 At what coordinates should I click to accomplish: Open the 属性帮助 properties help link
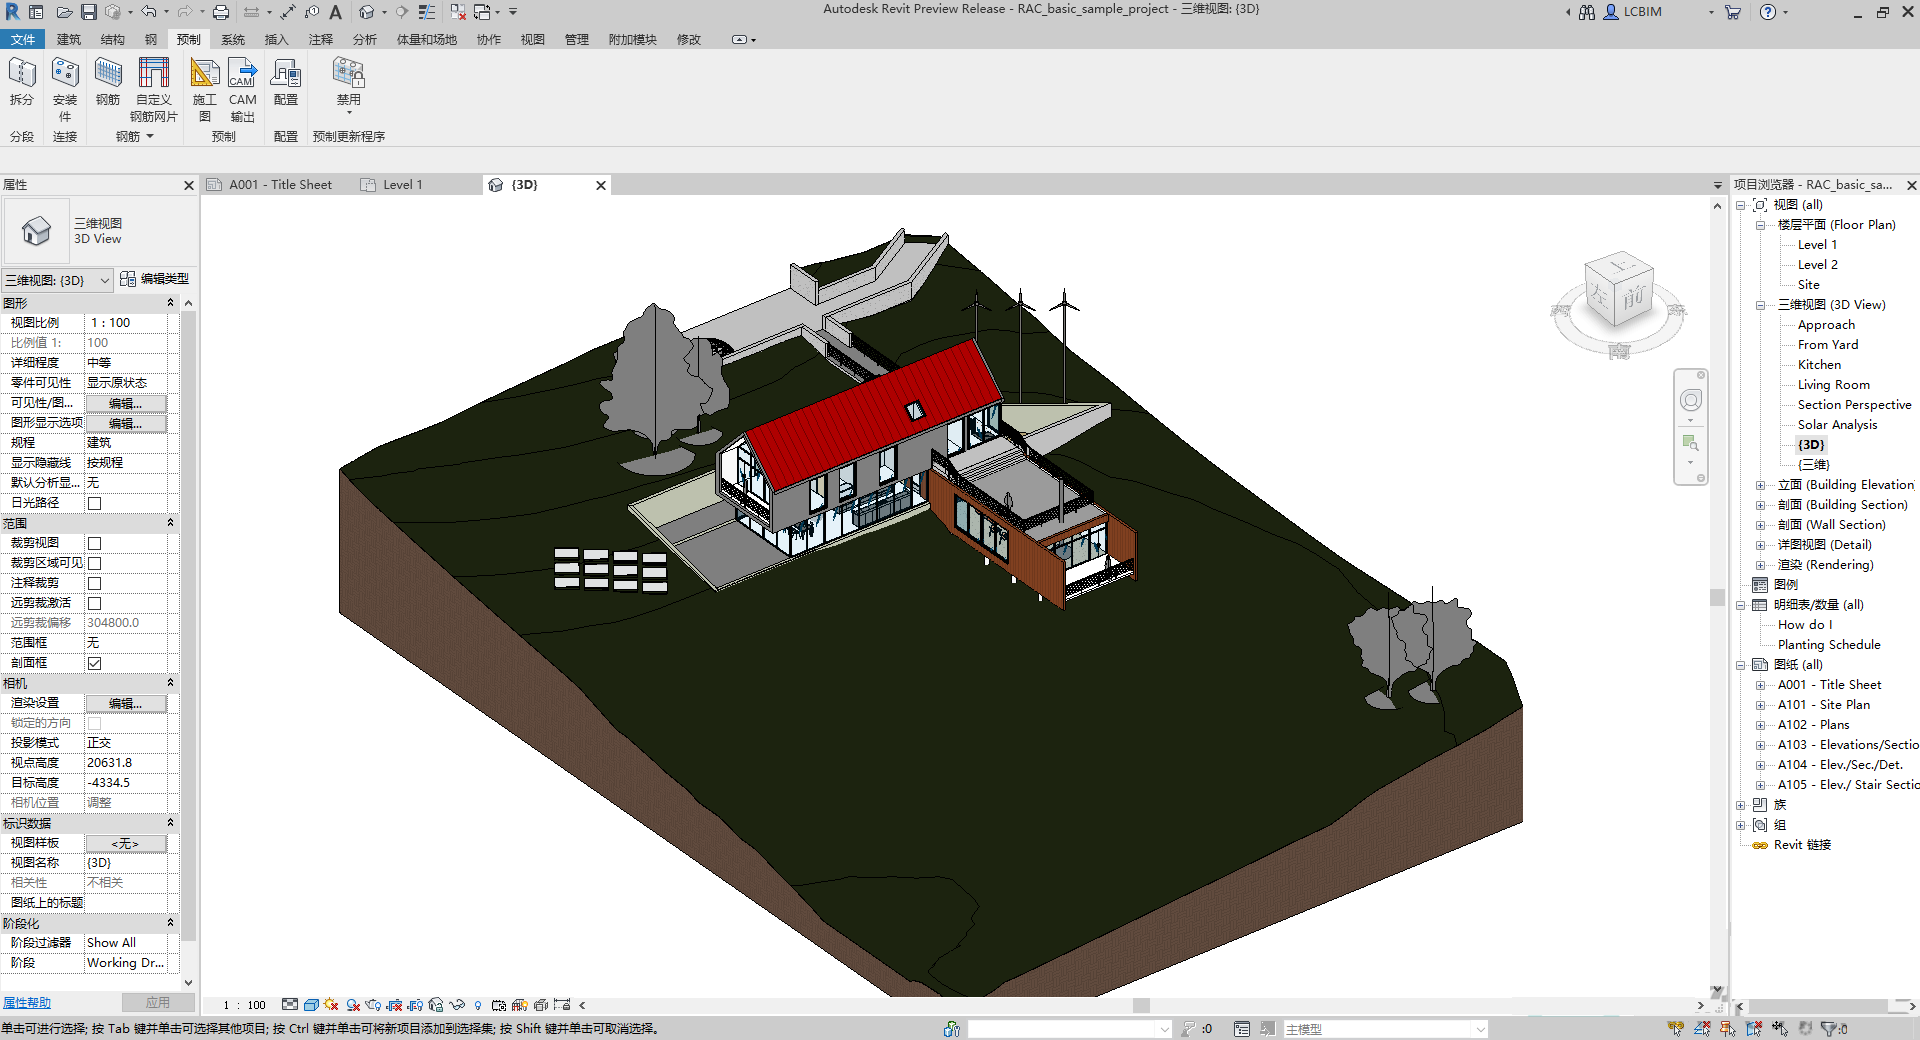pyautogui.click(x=27, y=1003)
